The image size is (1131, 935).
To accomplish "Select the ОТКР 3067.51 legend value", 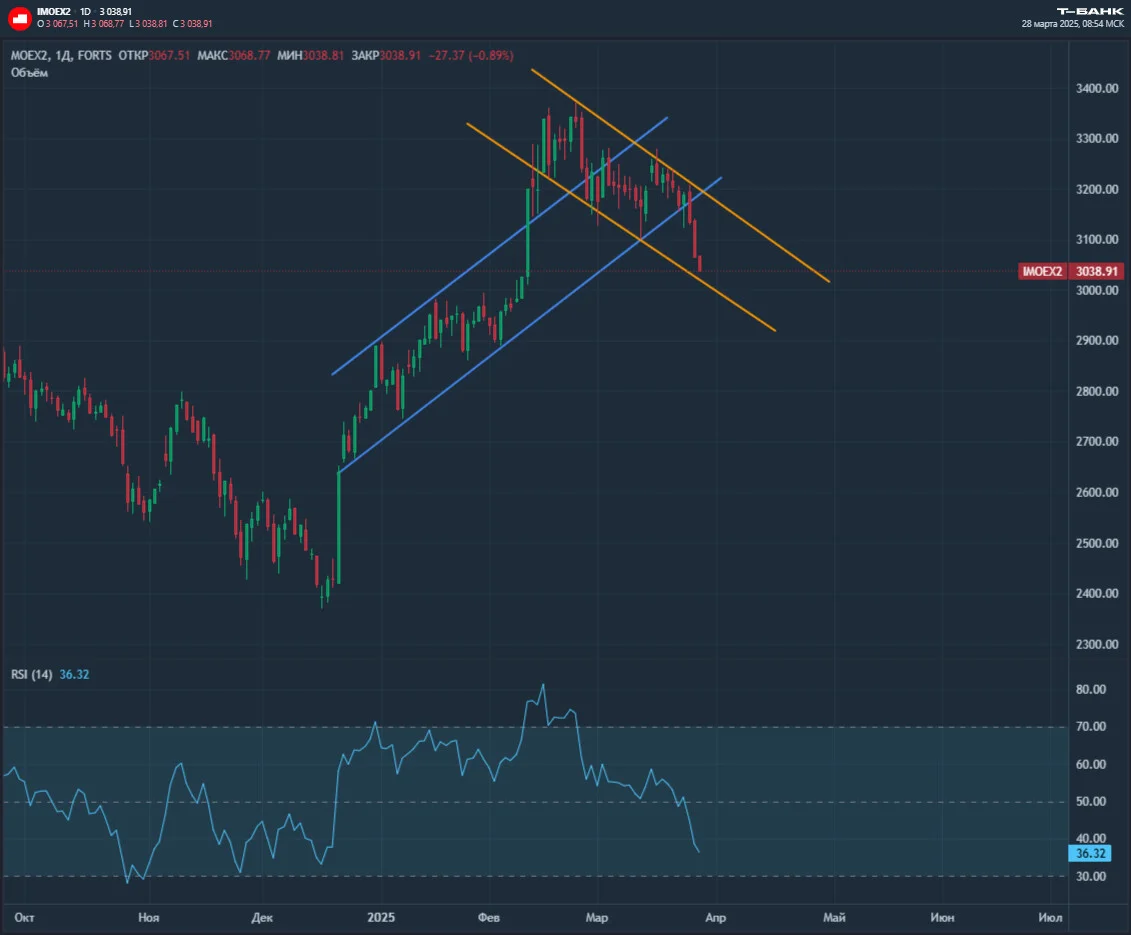I will pos(154,56).
